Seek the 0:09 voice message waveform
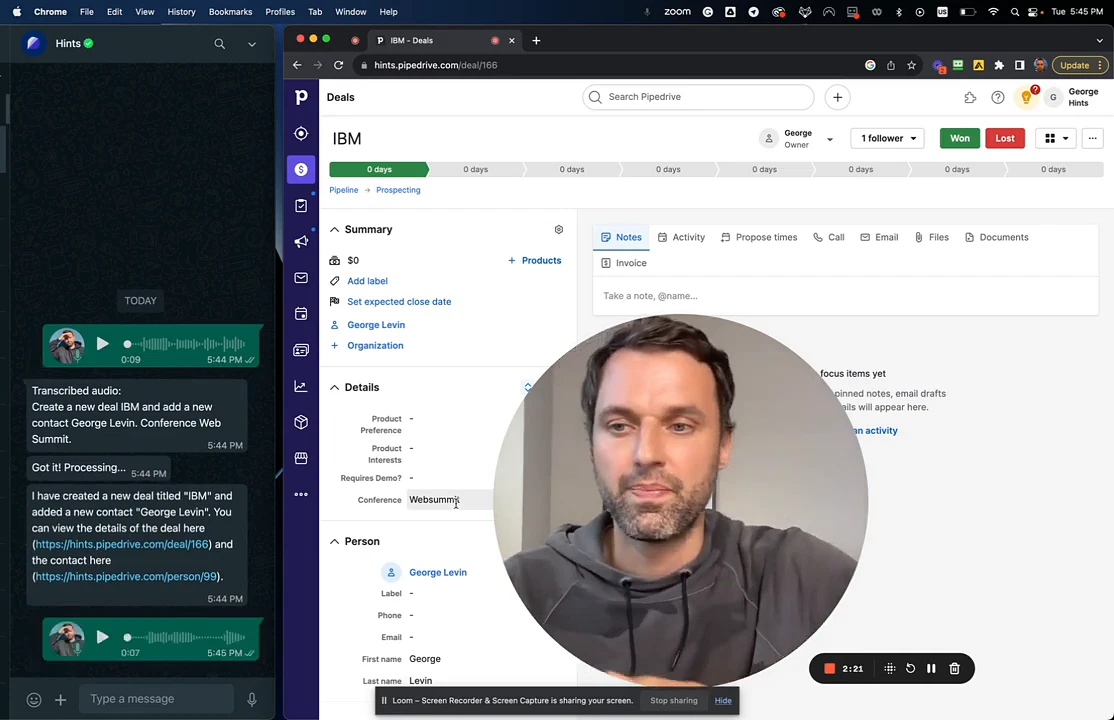The width and height of the screenshot is (1114, 720). pos(185,344)
